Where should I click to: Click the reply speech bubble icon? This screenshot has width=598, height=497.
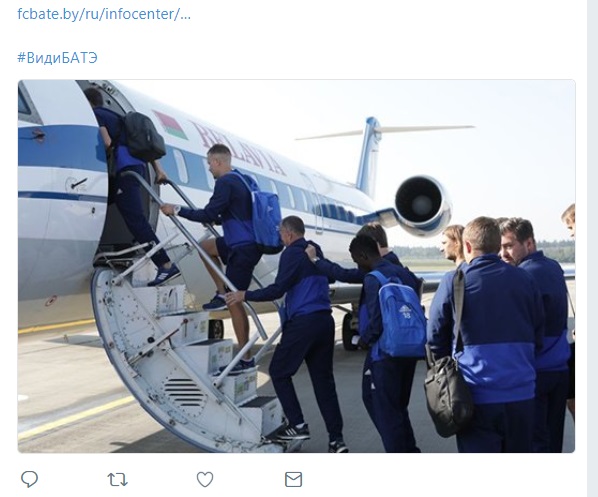point(29,479)
